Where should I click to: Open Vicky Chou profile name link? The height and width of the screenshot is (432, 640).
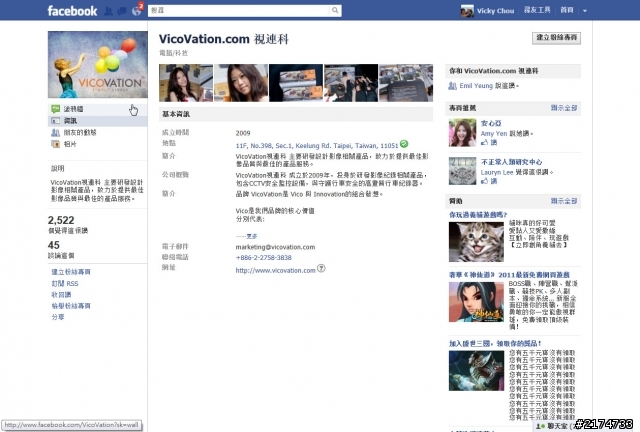pos(496,11)
